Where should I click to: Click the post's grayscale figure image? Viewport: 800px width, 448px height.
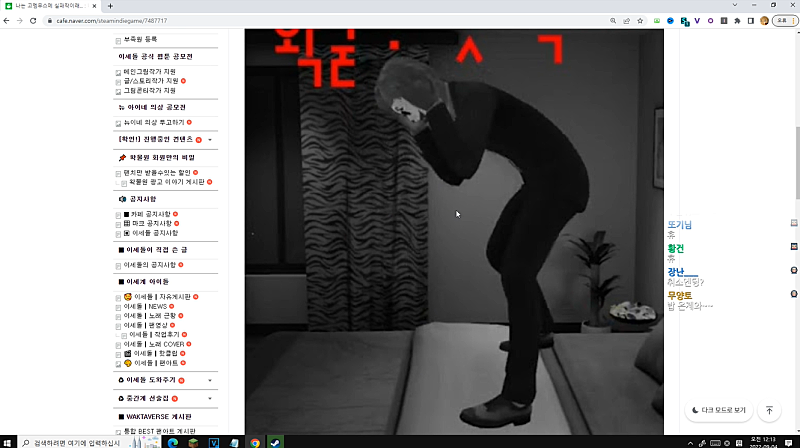454,232
